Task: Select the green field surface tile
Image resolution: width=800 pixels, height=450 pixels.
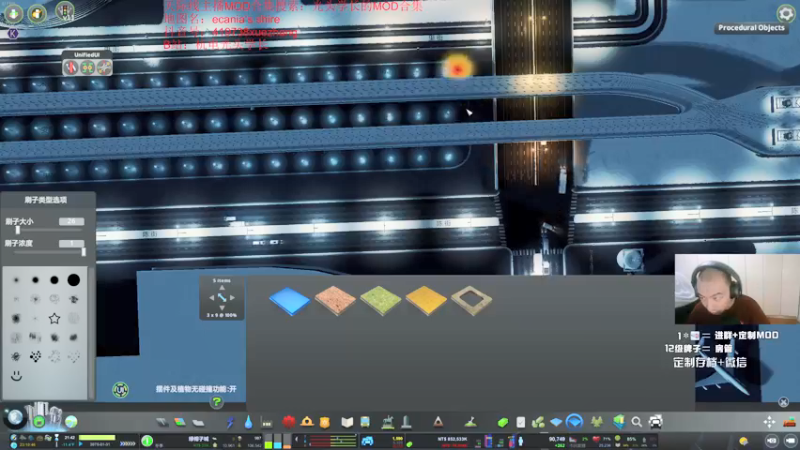Action: click(381, 301)
